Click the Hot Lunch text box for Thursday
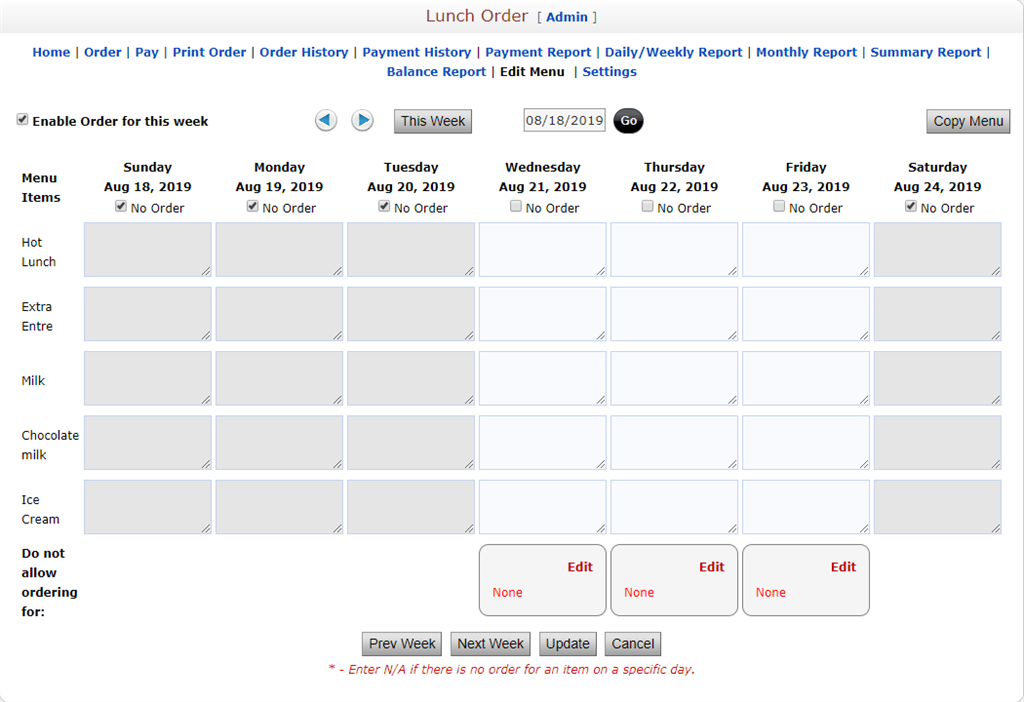 coord(673,251)
